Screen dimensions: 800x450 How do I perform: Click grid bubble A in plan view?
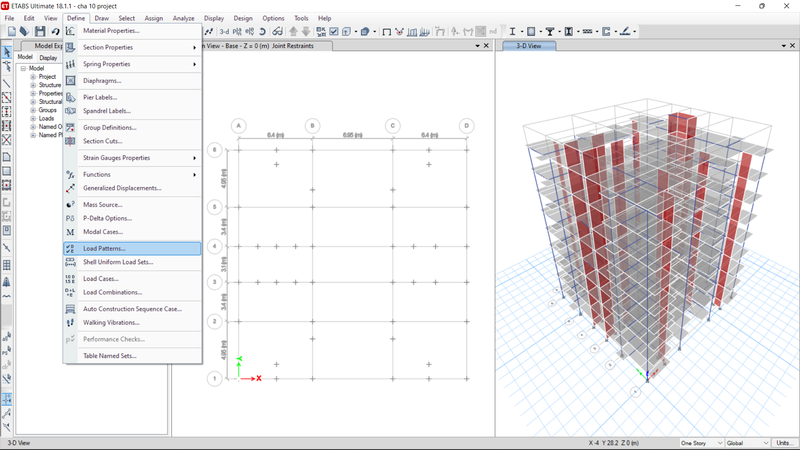[238, 126]
